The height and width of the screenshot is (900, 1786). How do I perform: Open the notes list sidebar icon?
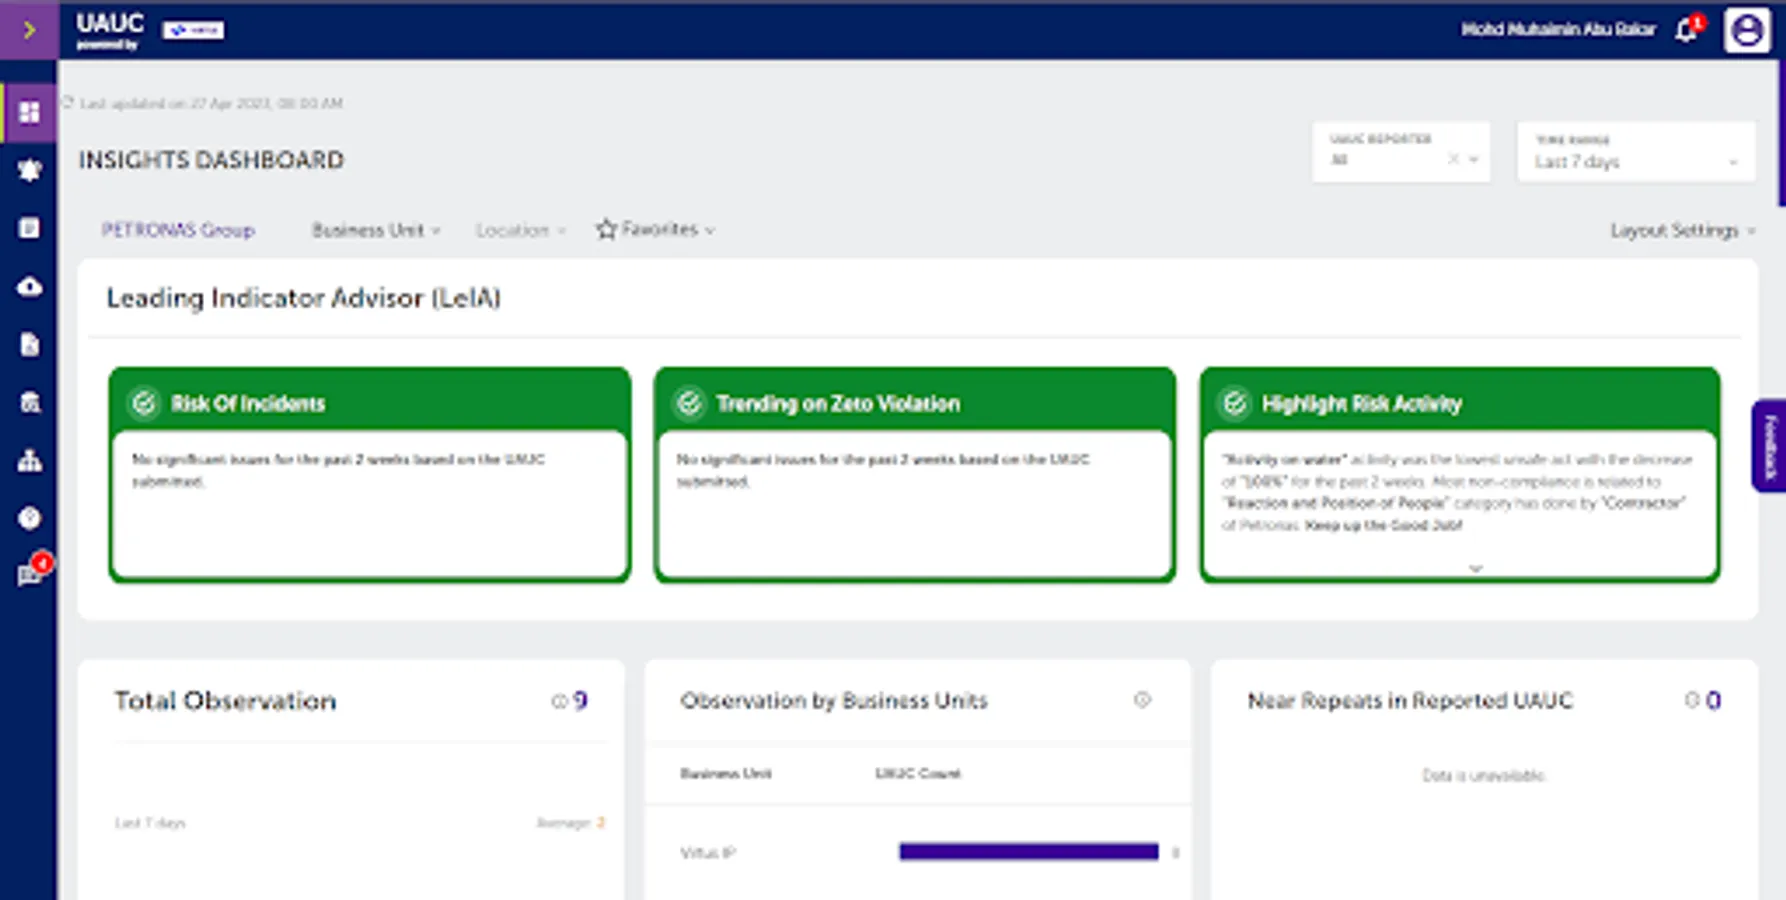(29, 228)
